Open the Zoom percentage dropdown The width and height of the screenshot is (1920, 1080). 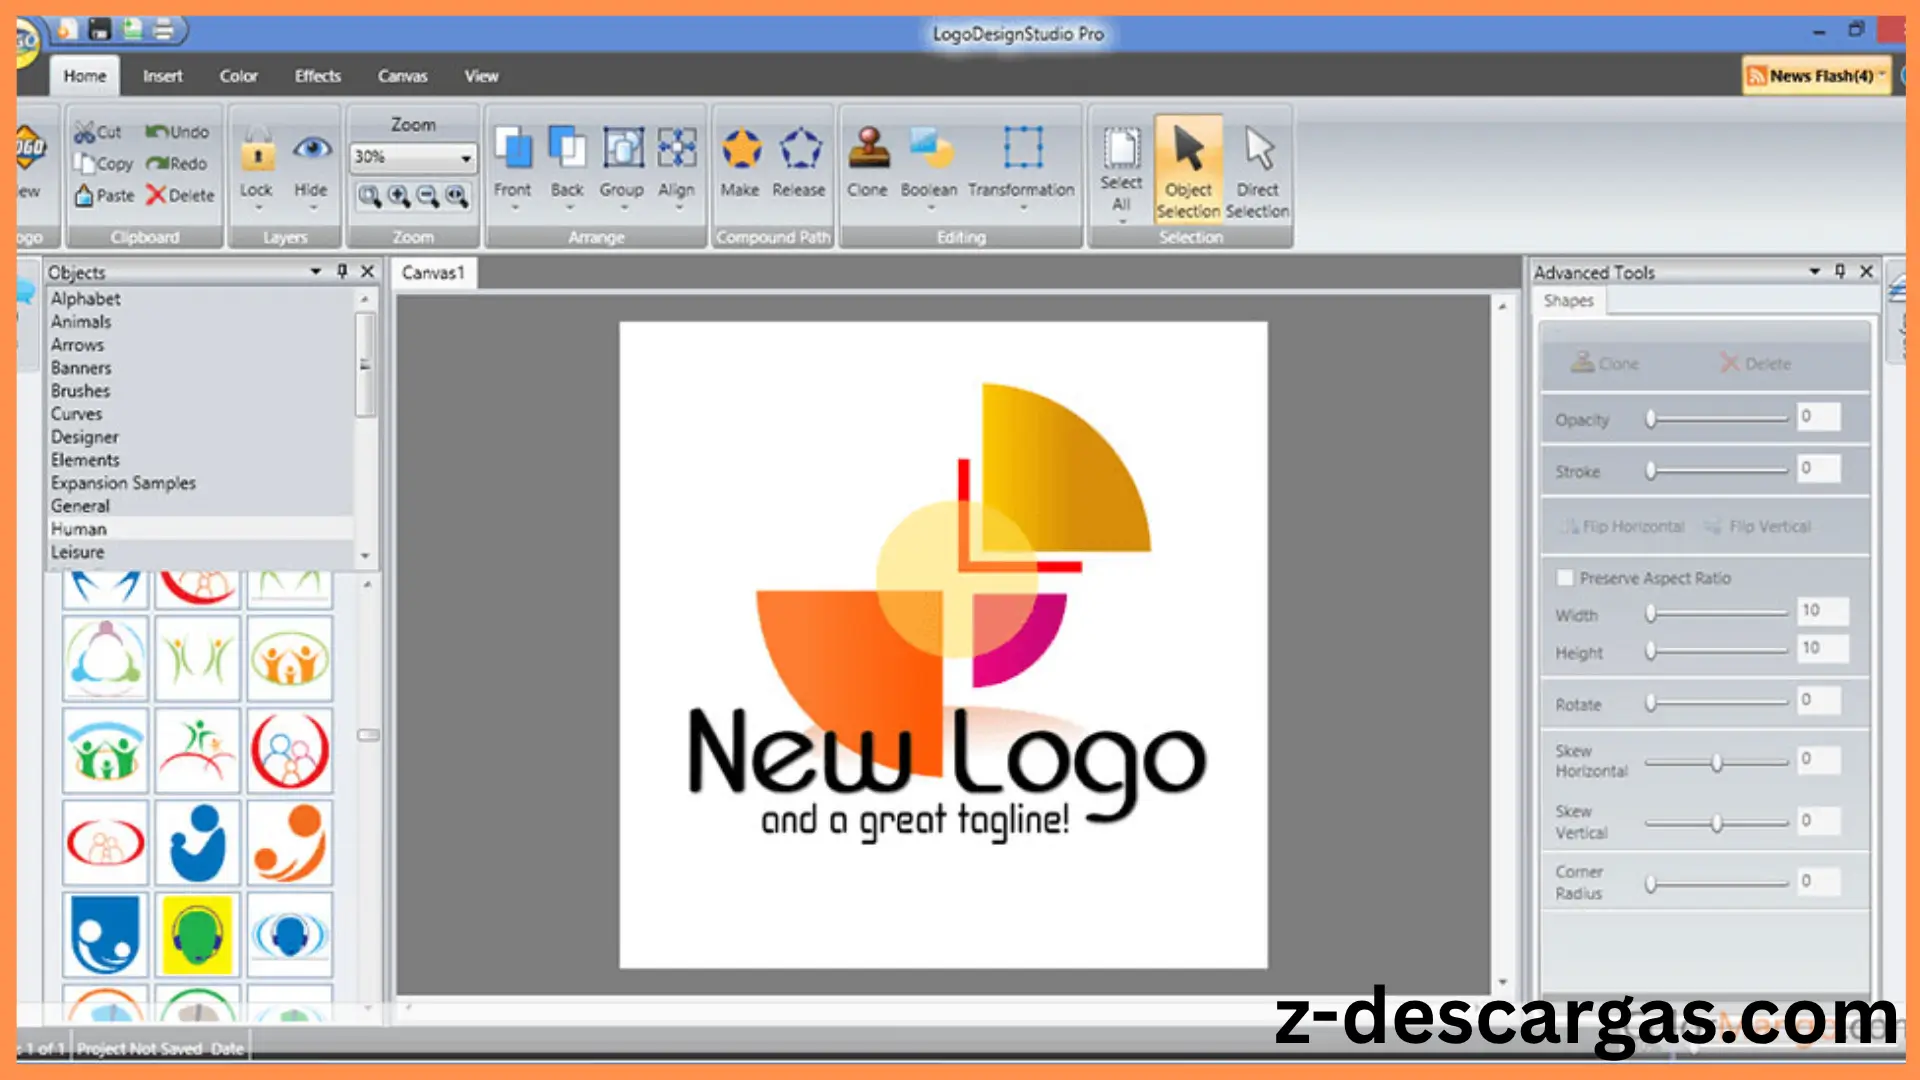(x=466, y=158)
